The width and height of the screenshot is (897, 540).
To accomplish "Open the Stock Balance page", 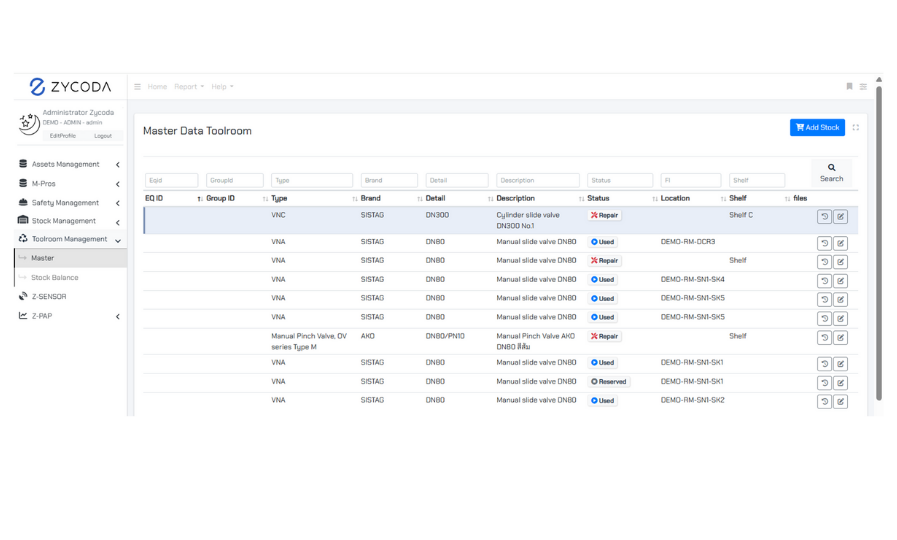I will tap(54, 278).
